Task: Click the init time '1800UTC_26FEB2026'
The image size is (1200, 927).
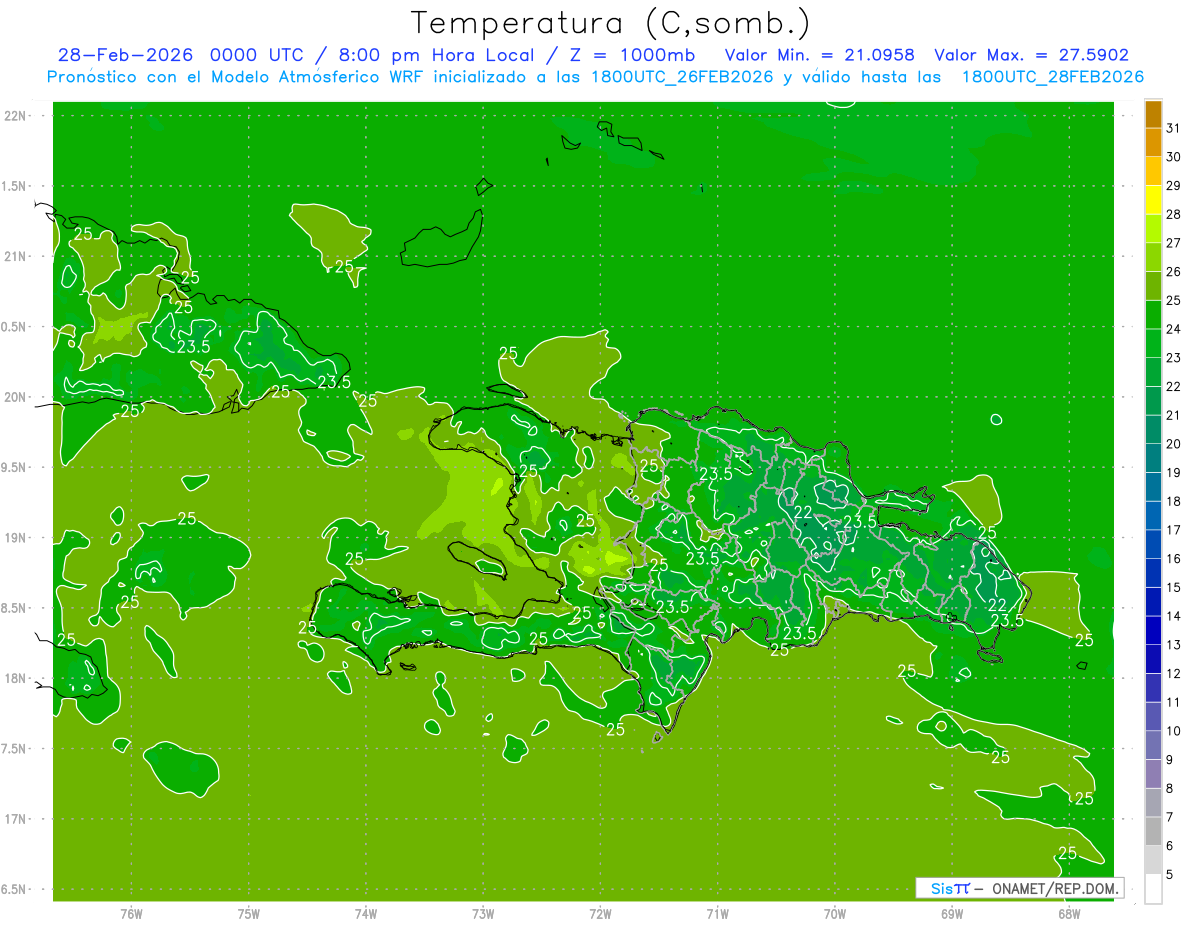Action: pyautogui.click(x=683, y=77)
